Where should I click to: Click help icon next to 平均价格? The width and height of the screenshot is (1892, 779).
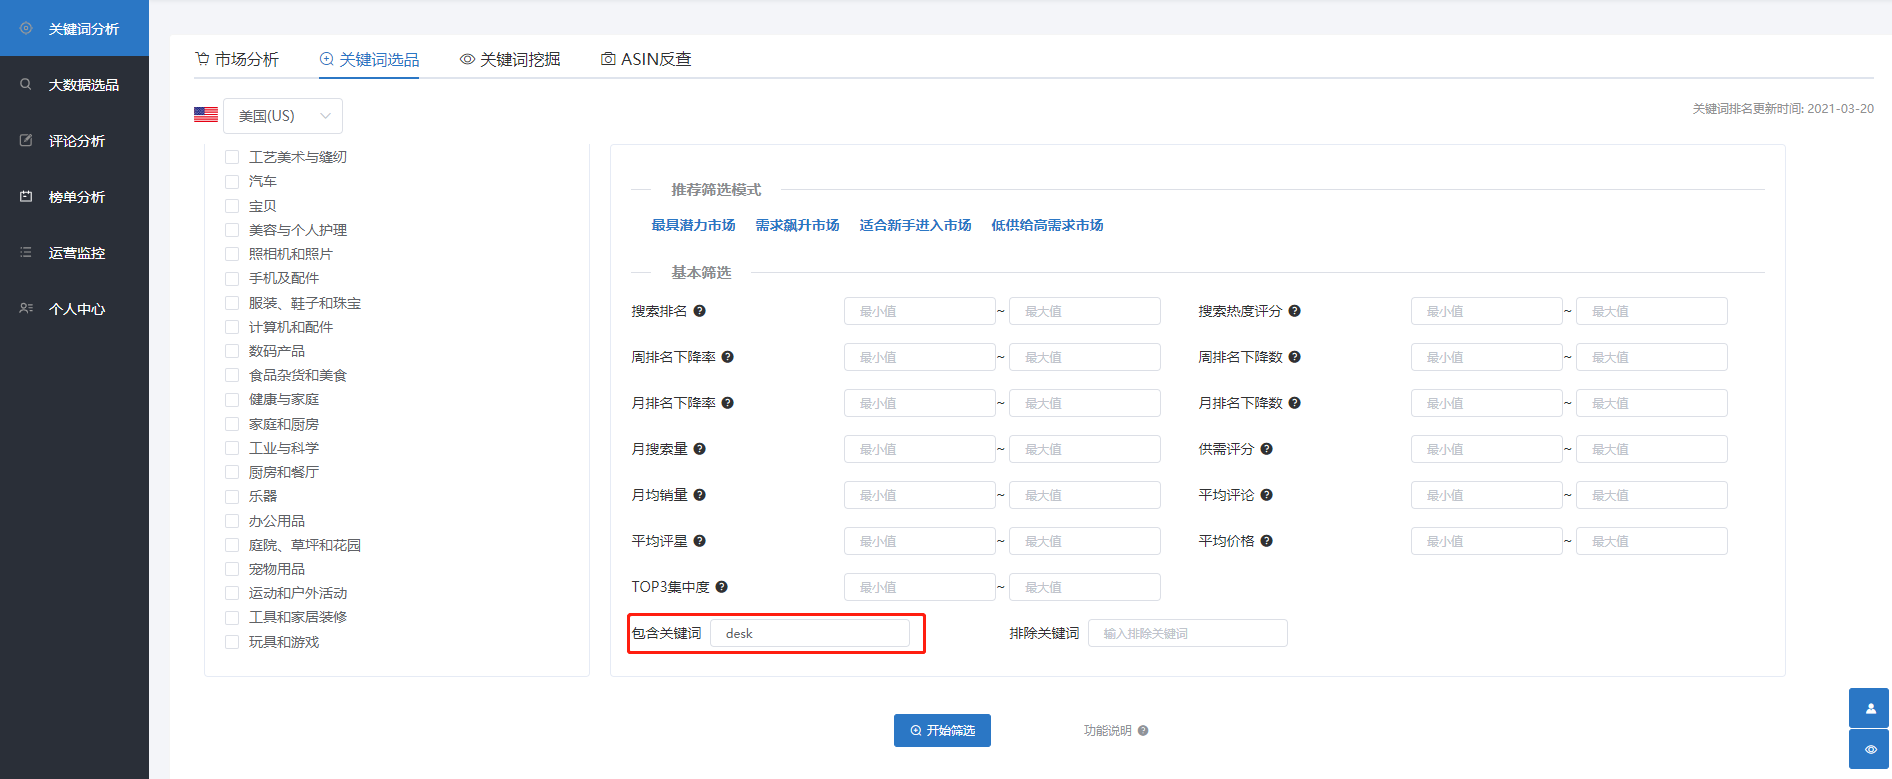coord(1267,541)
